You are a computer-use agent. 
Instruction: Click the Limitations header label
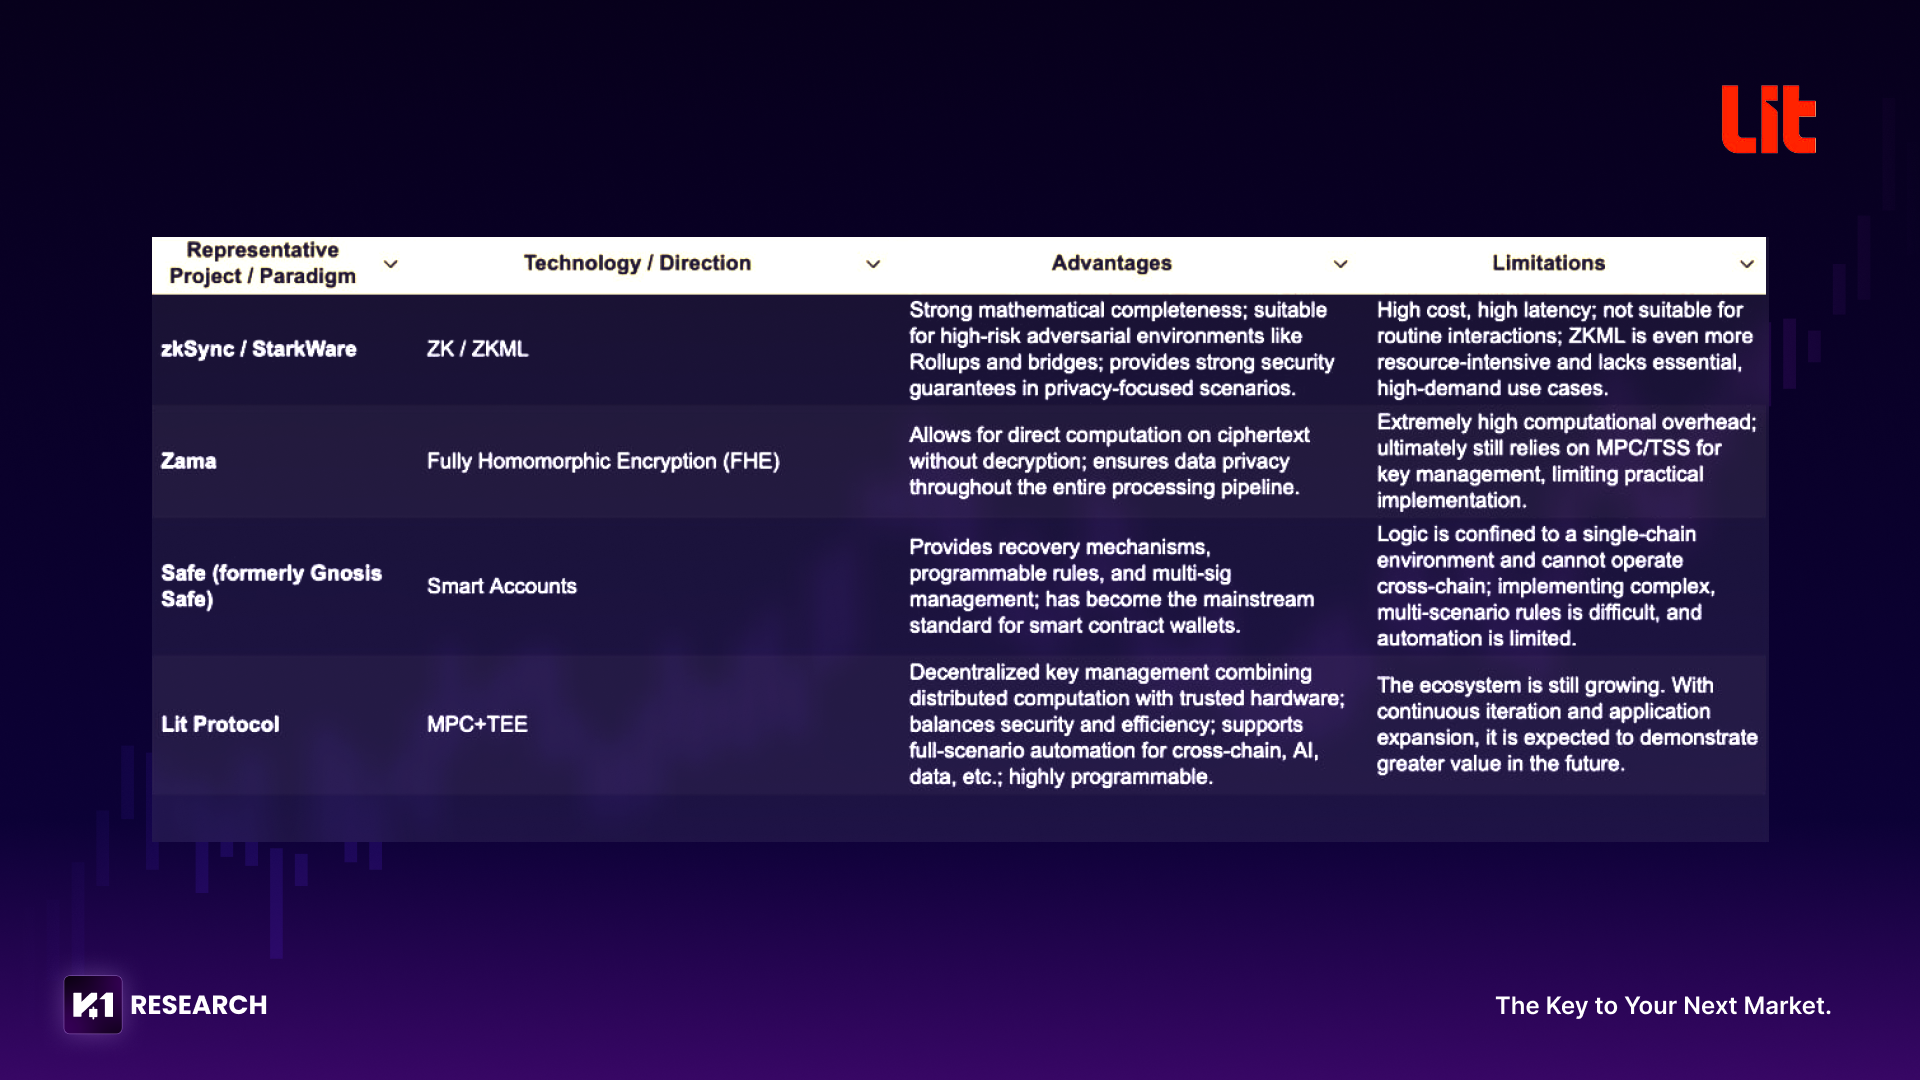(x=1548, y=263)
